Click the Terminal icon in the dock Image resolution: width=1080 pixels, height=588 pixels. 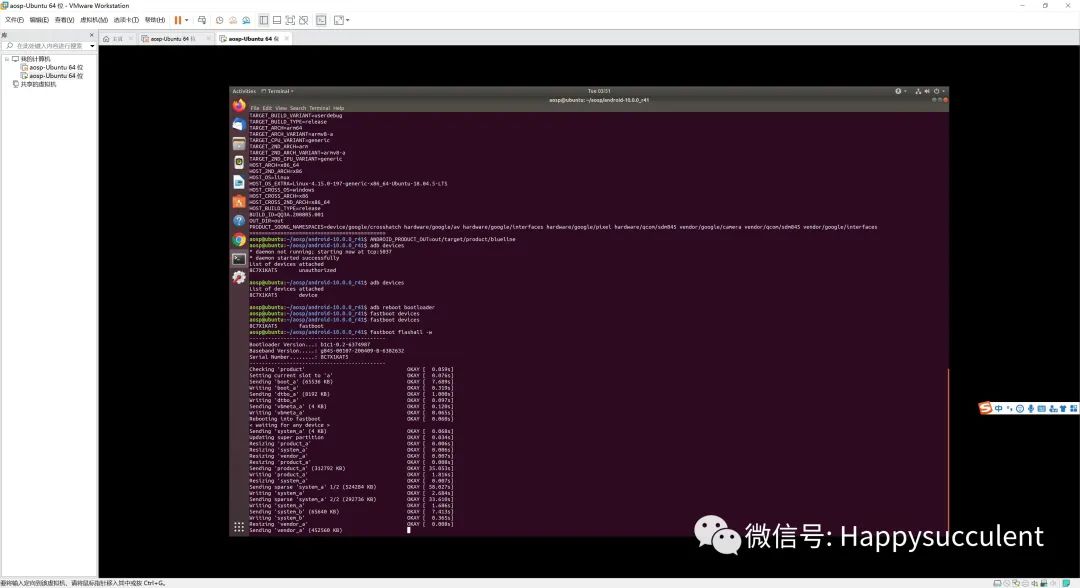click(239, 259)
